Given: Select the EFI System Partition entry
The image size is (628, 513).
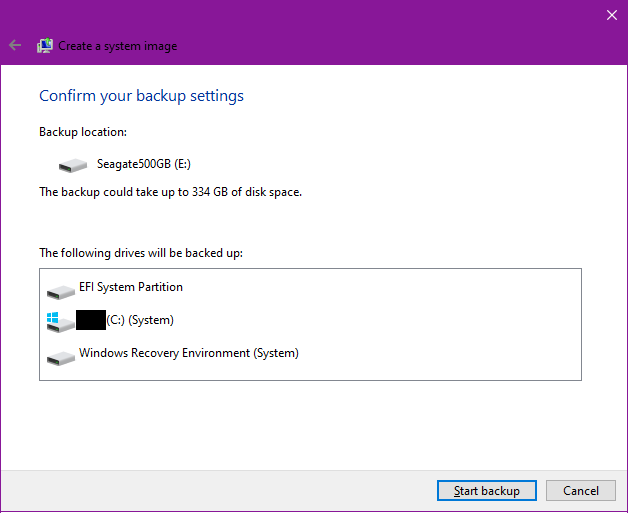Looking at the screenshot, I should [131, 287].
